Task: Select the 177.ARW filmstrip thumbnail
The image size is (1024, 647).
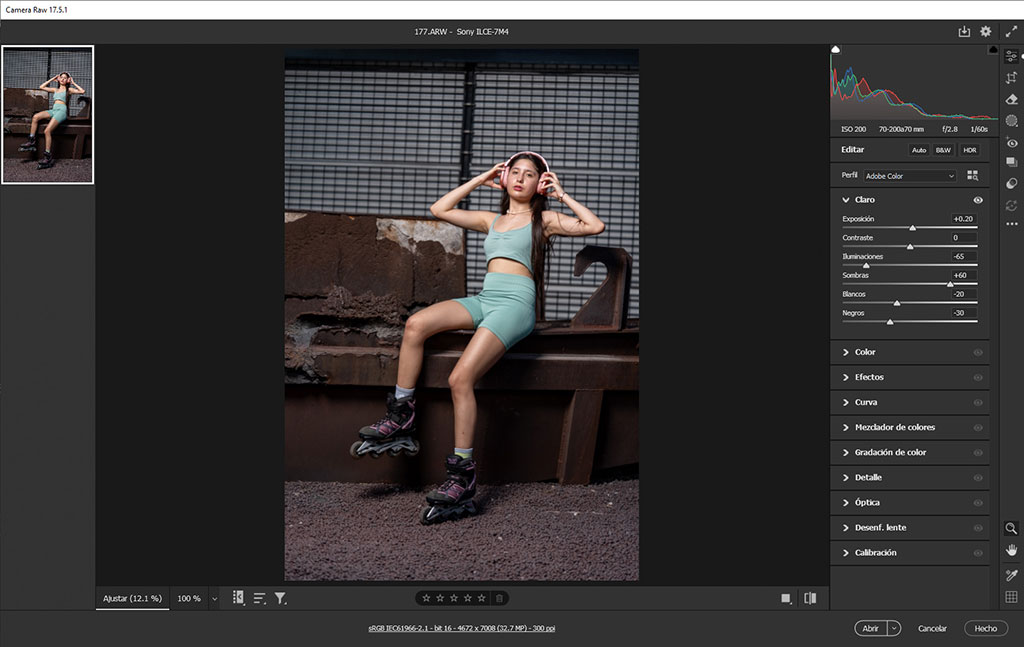Action: [x=48, y=115]
